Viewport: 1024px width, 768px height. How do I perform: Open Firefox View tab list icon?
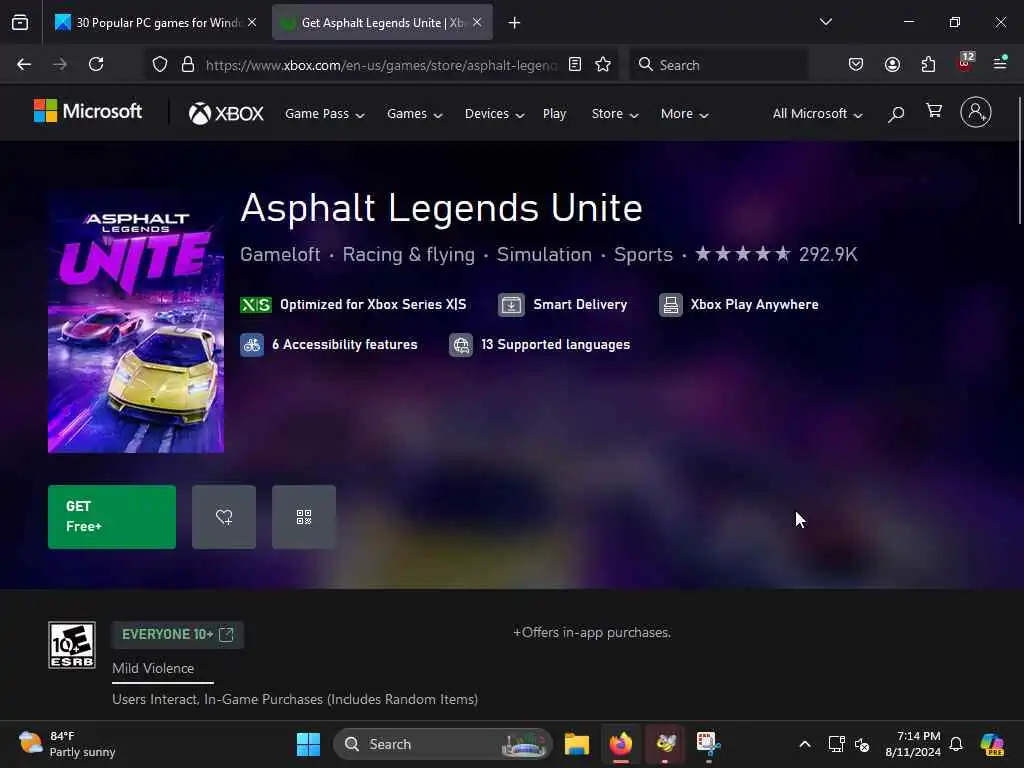pos(20,23)
